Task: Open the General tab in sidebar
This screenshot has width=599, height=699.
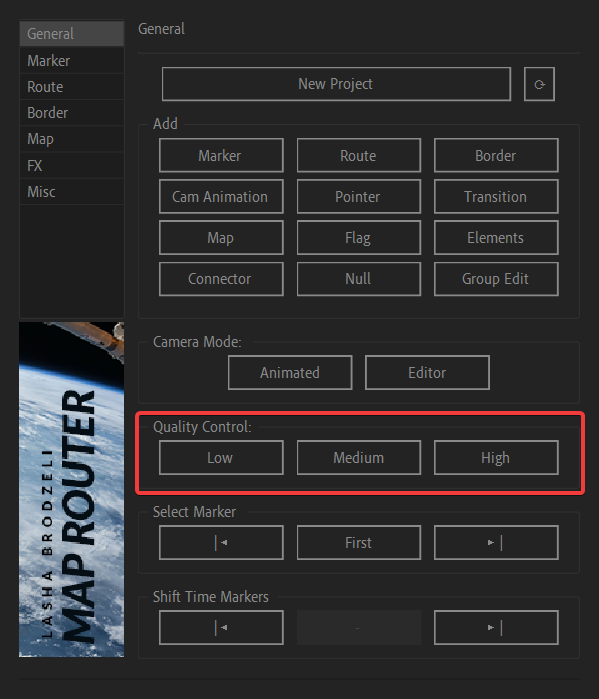Action: click(72, 33)
